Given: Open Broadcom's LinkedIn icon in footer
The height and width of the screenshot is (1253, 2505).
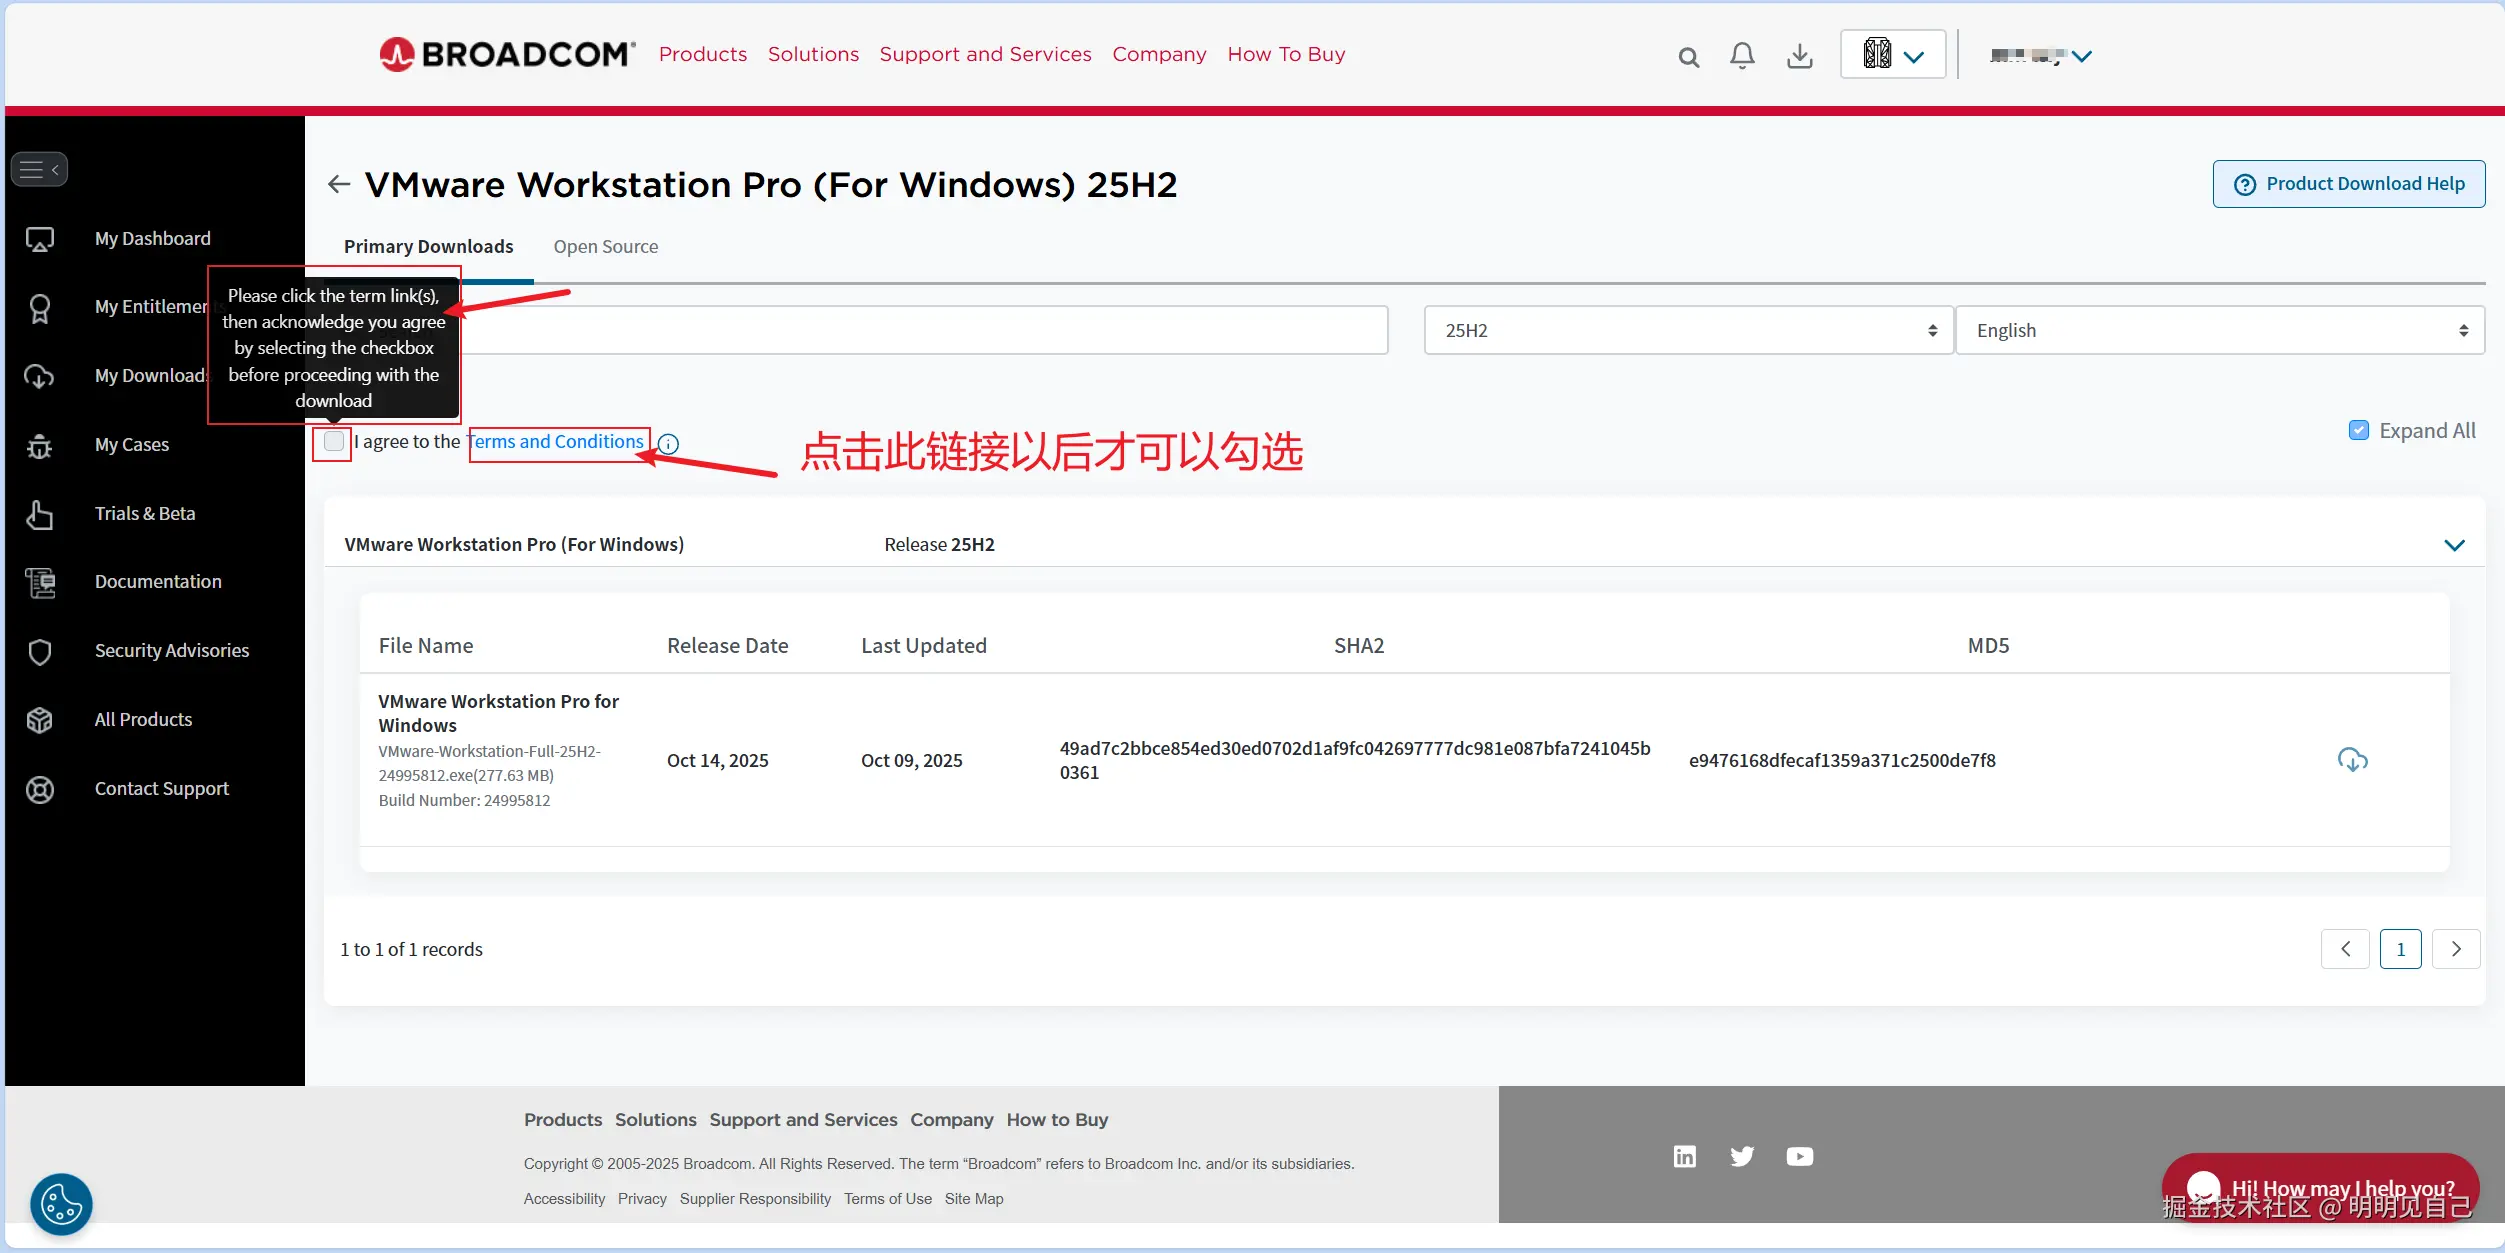Looking at the screenshot, I should (x=1684, y=1157).
